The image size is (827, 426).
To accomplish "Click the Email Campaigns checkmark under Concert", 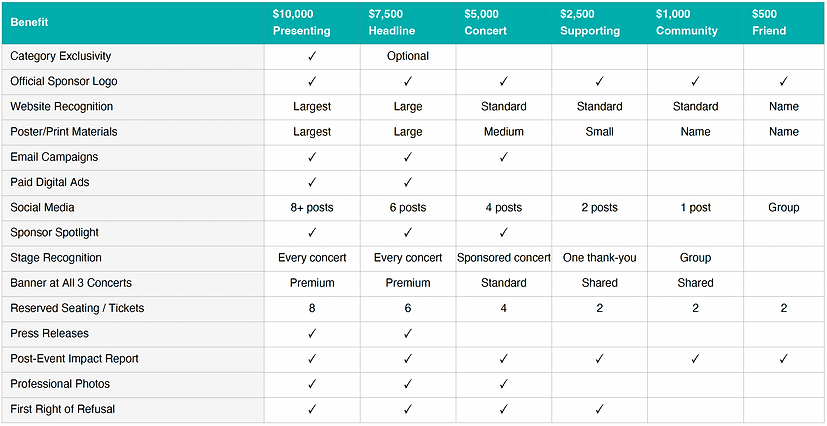I will (x=503, y=157).
